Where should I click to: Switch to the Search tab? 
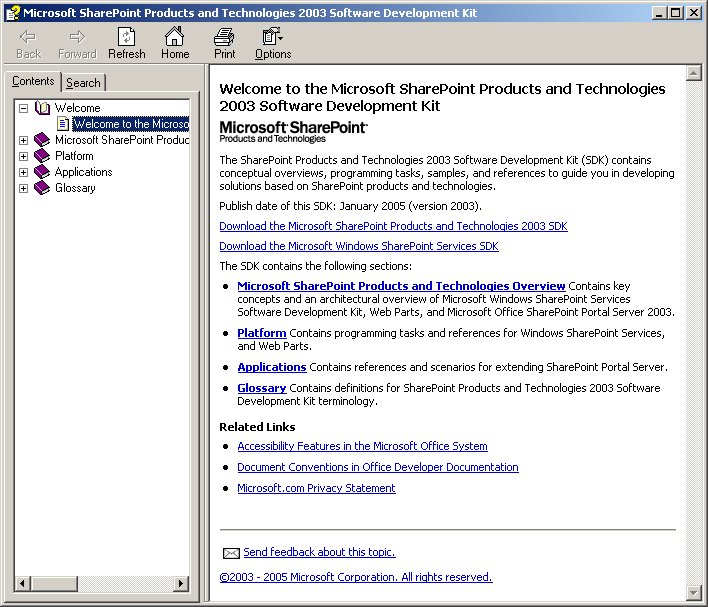83,83
